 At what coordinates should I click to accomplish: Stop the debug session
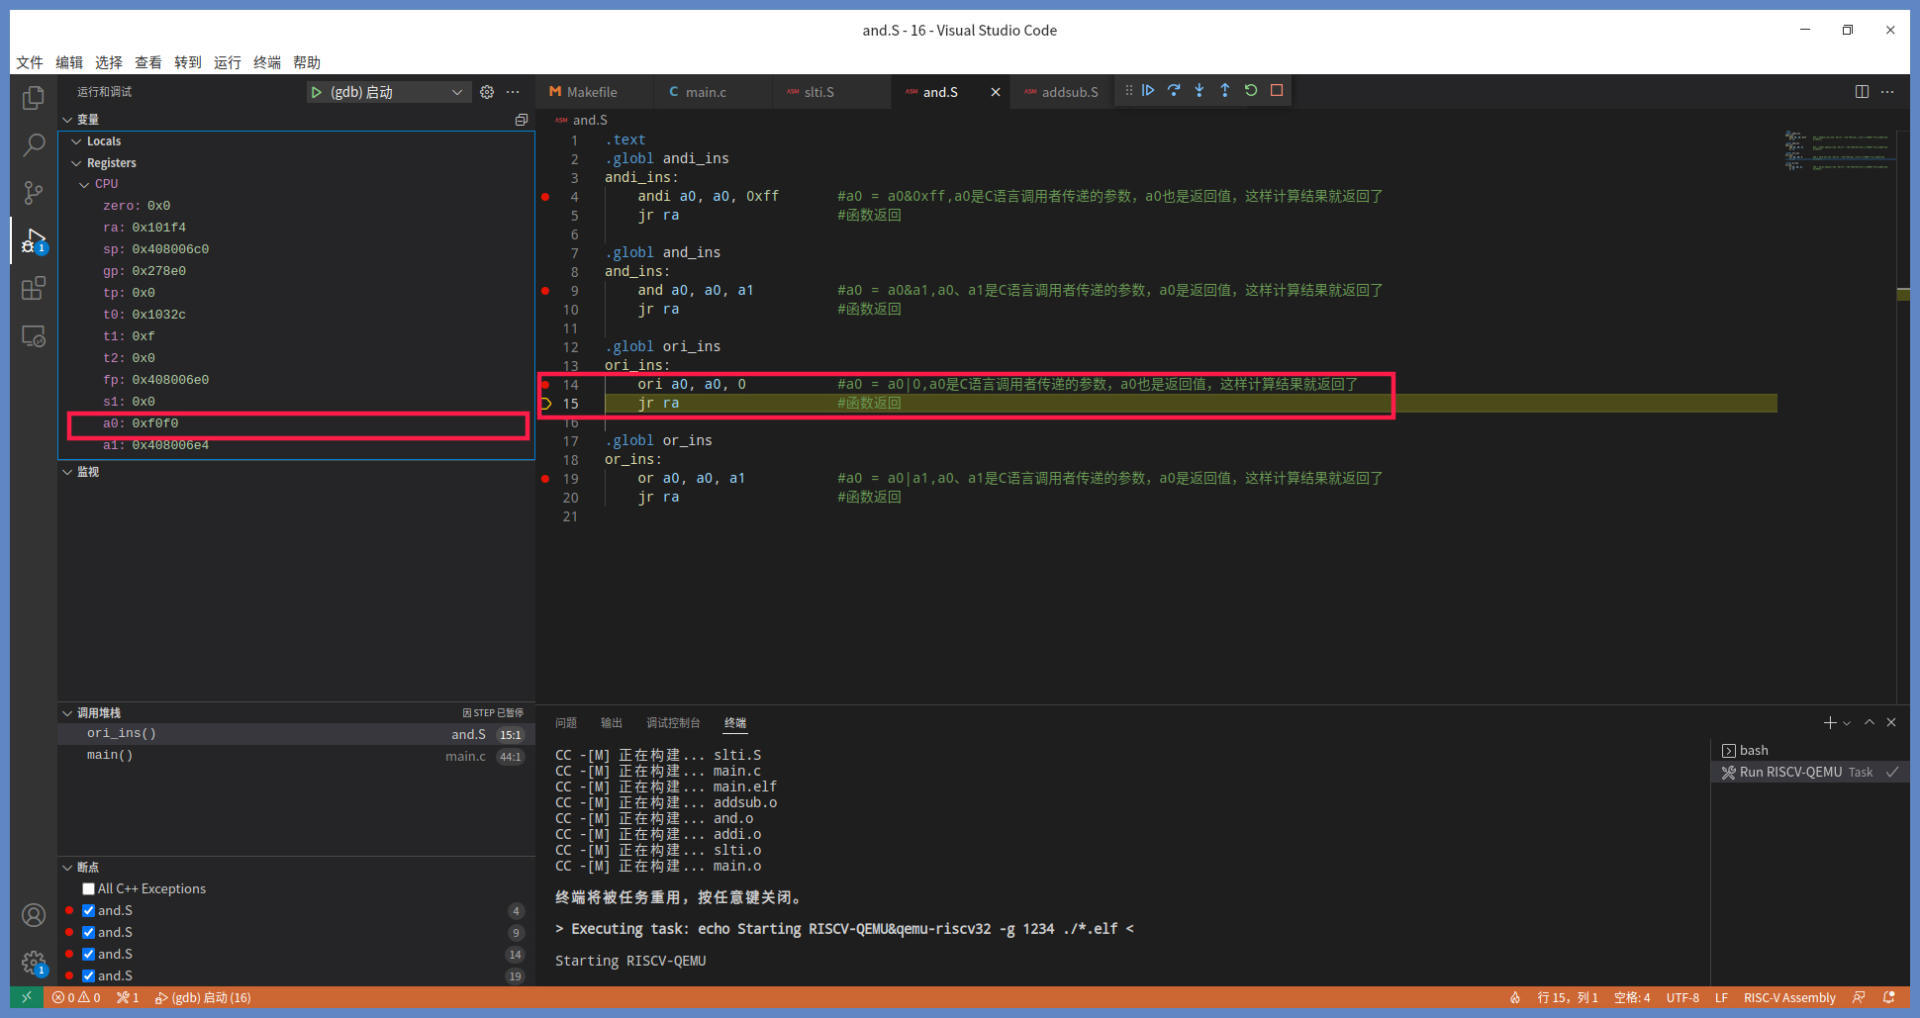click(1277, 91)
